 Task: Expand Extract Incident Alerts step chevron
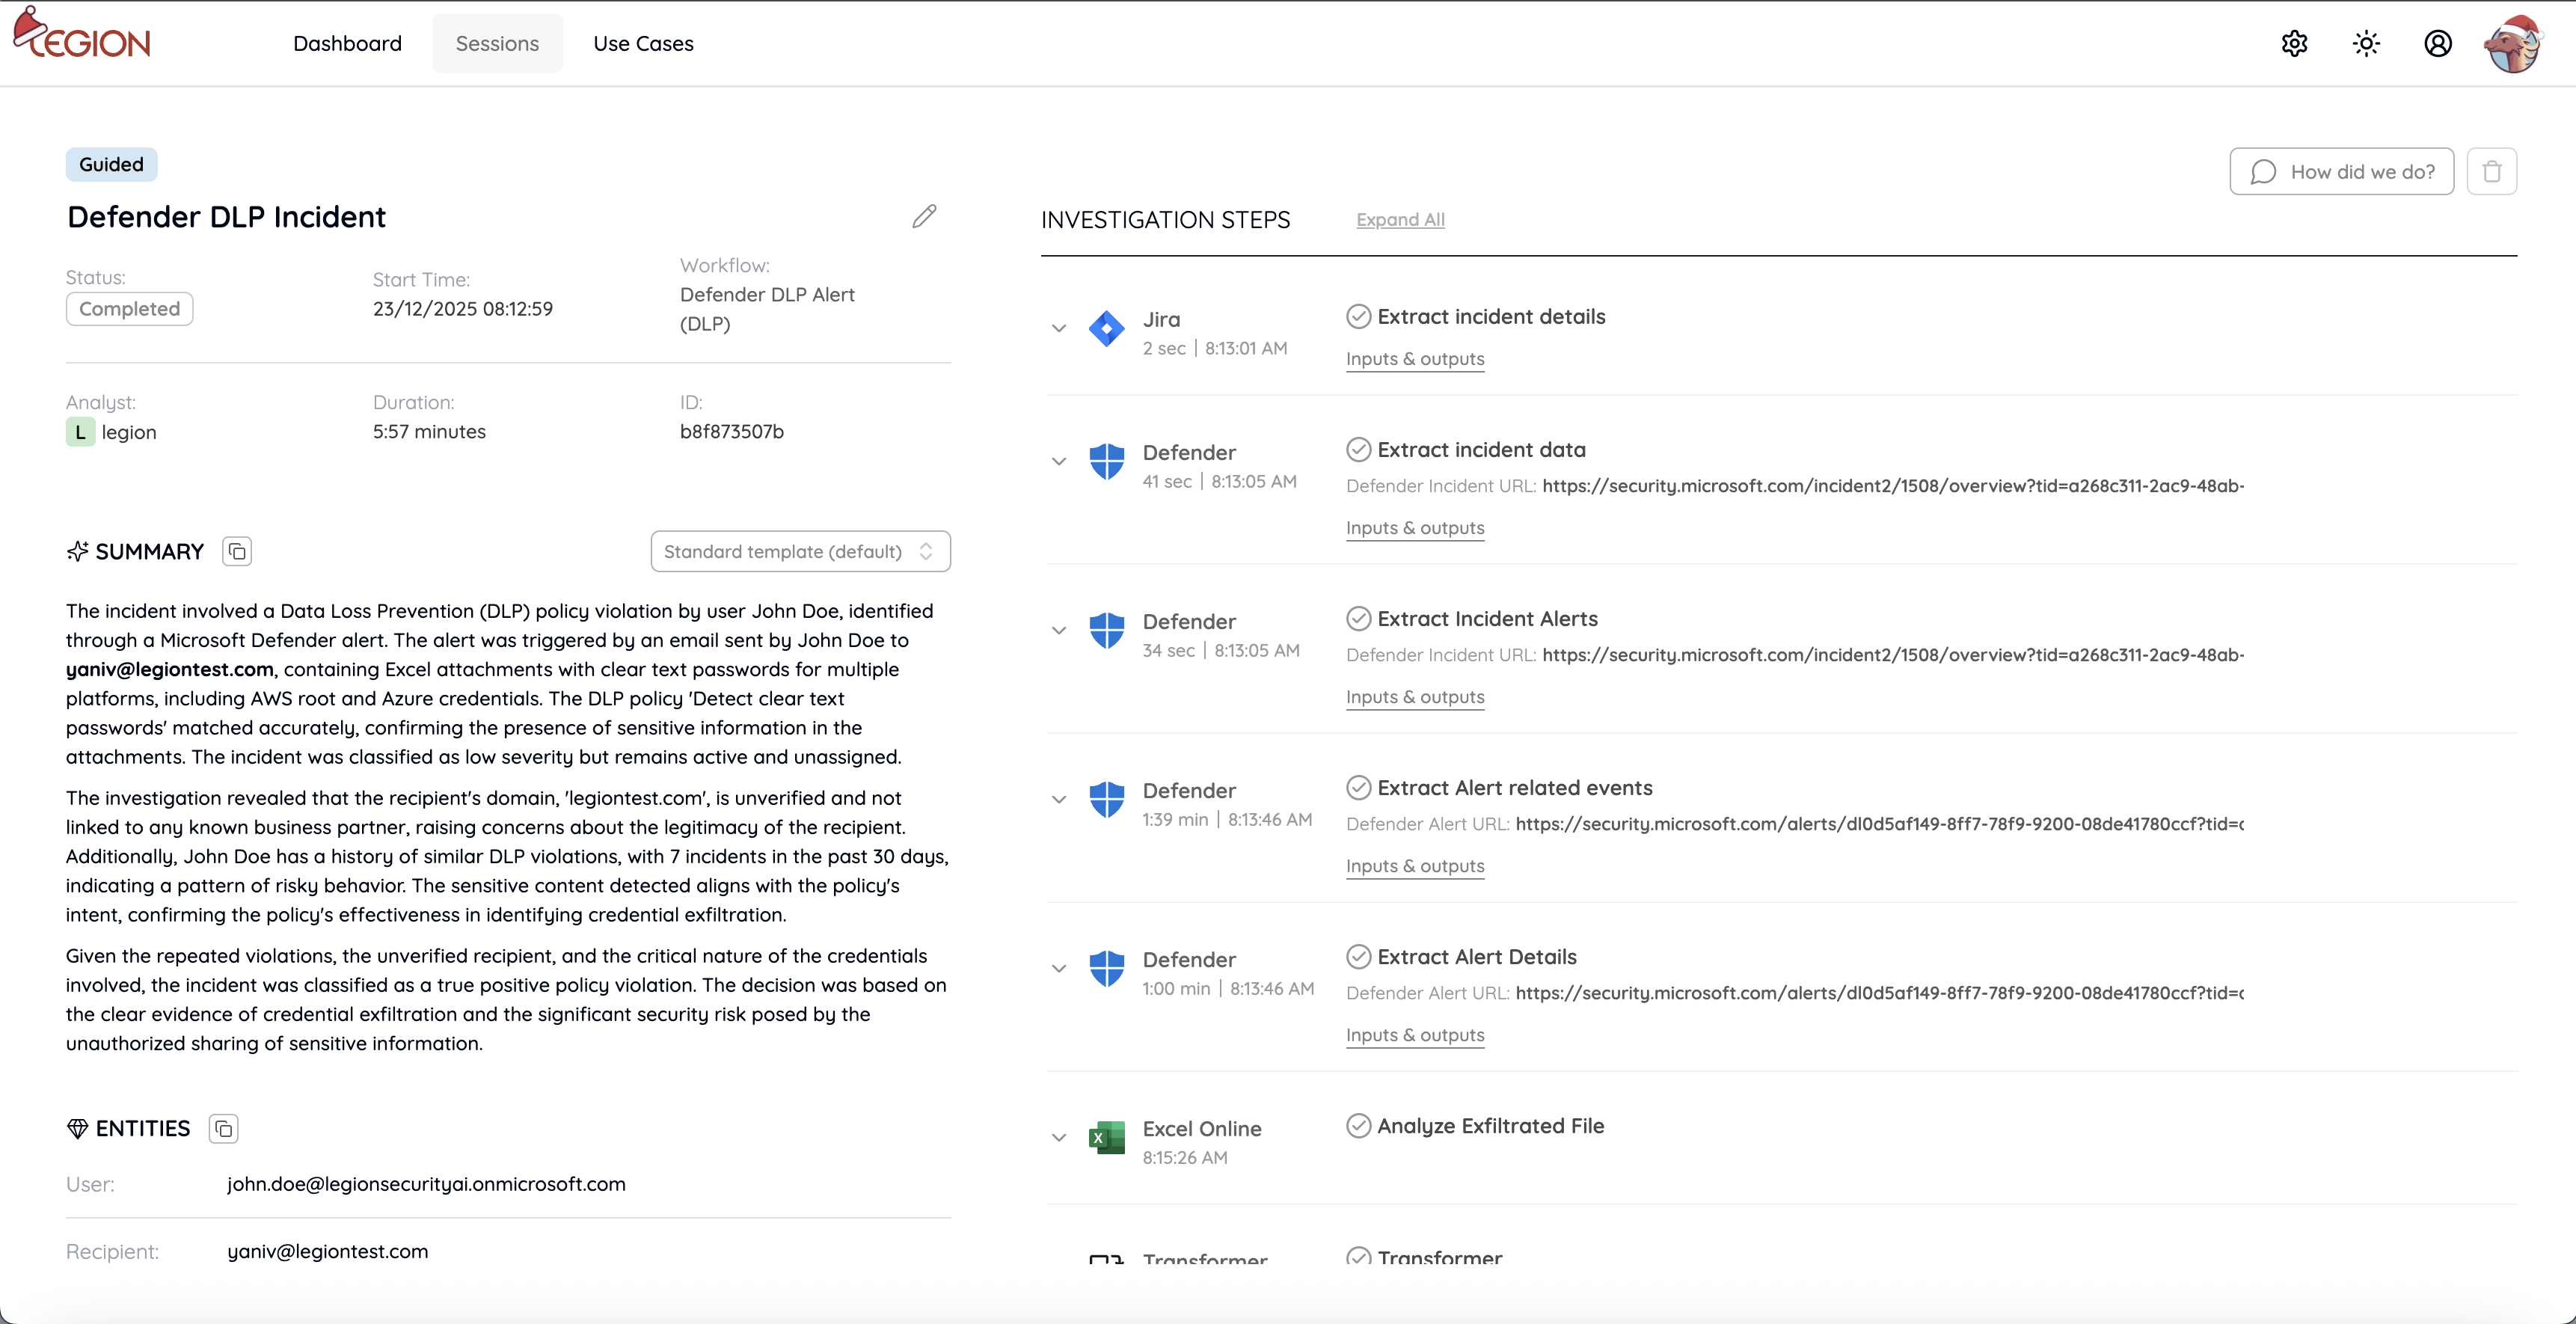1059,631
